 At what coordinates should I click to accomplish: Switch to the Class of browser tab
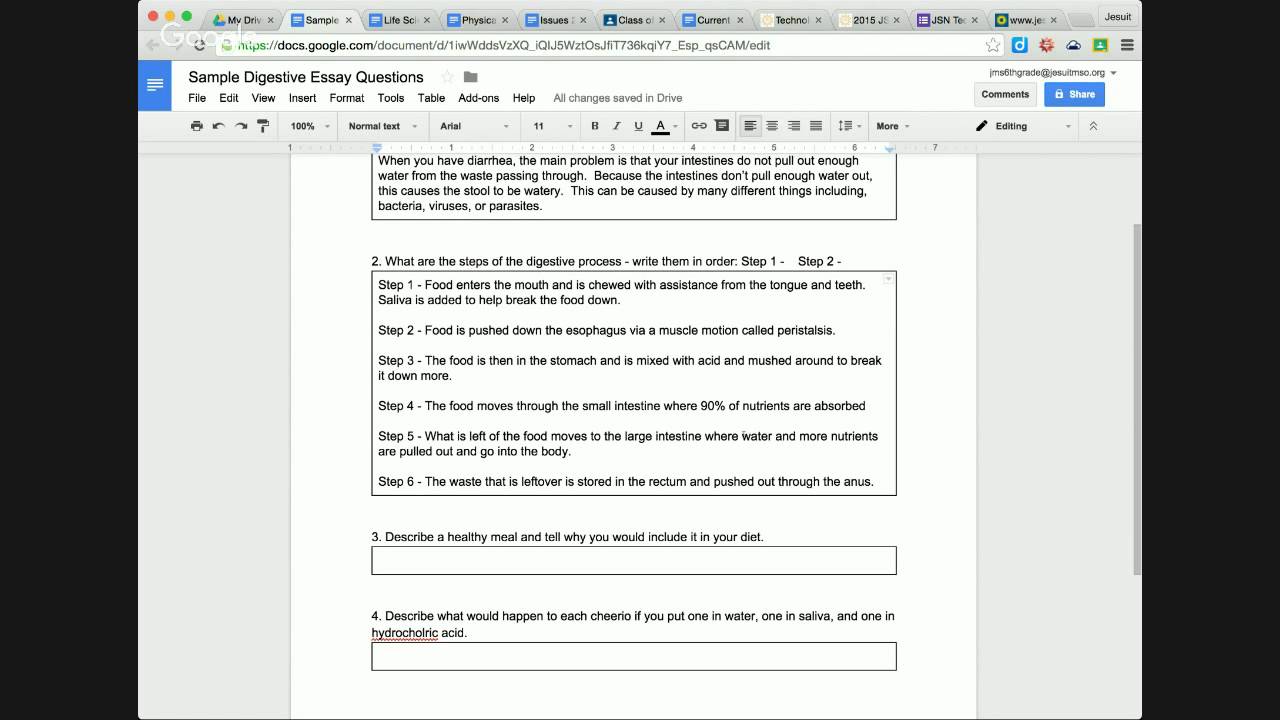coord(635,20)
